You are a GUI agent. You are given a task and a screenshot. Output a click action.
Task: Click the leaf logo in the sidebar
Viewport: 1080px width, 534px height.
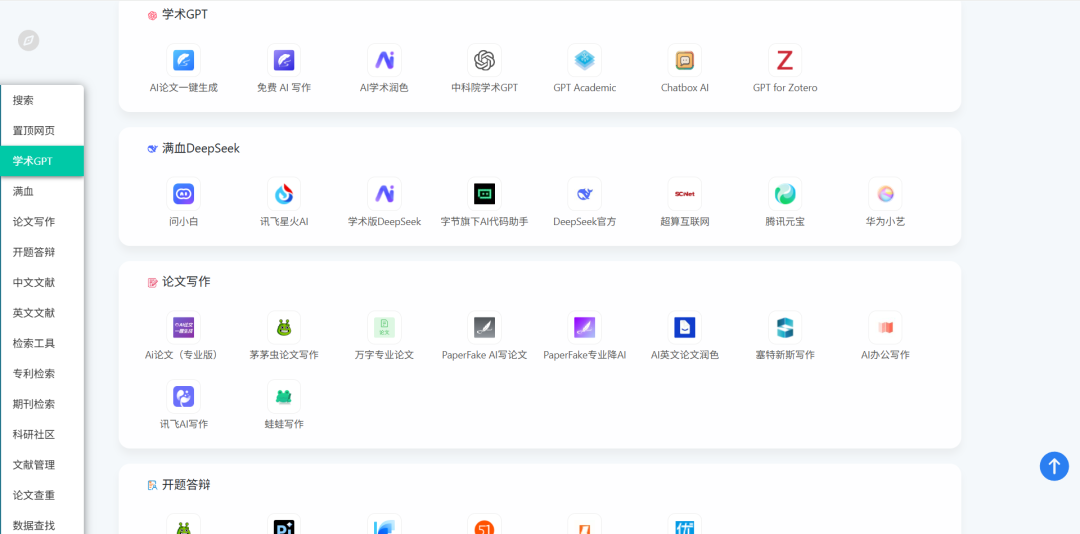[29, 41]
